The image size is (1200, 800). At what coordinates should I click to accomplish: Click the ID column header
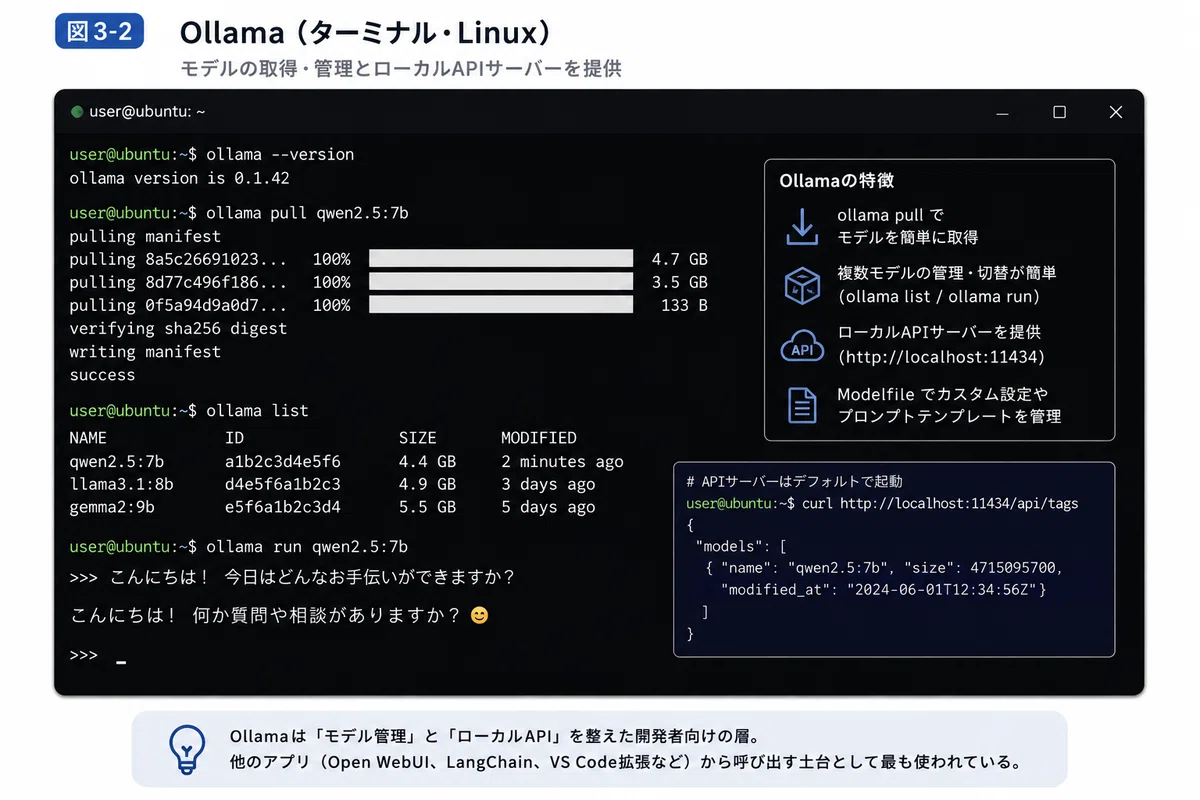click(x=234, y=438)
